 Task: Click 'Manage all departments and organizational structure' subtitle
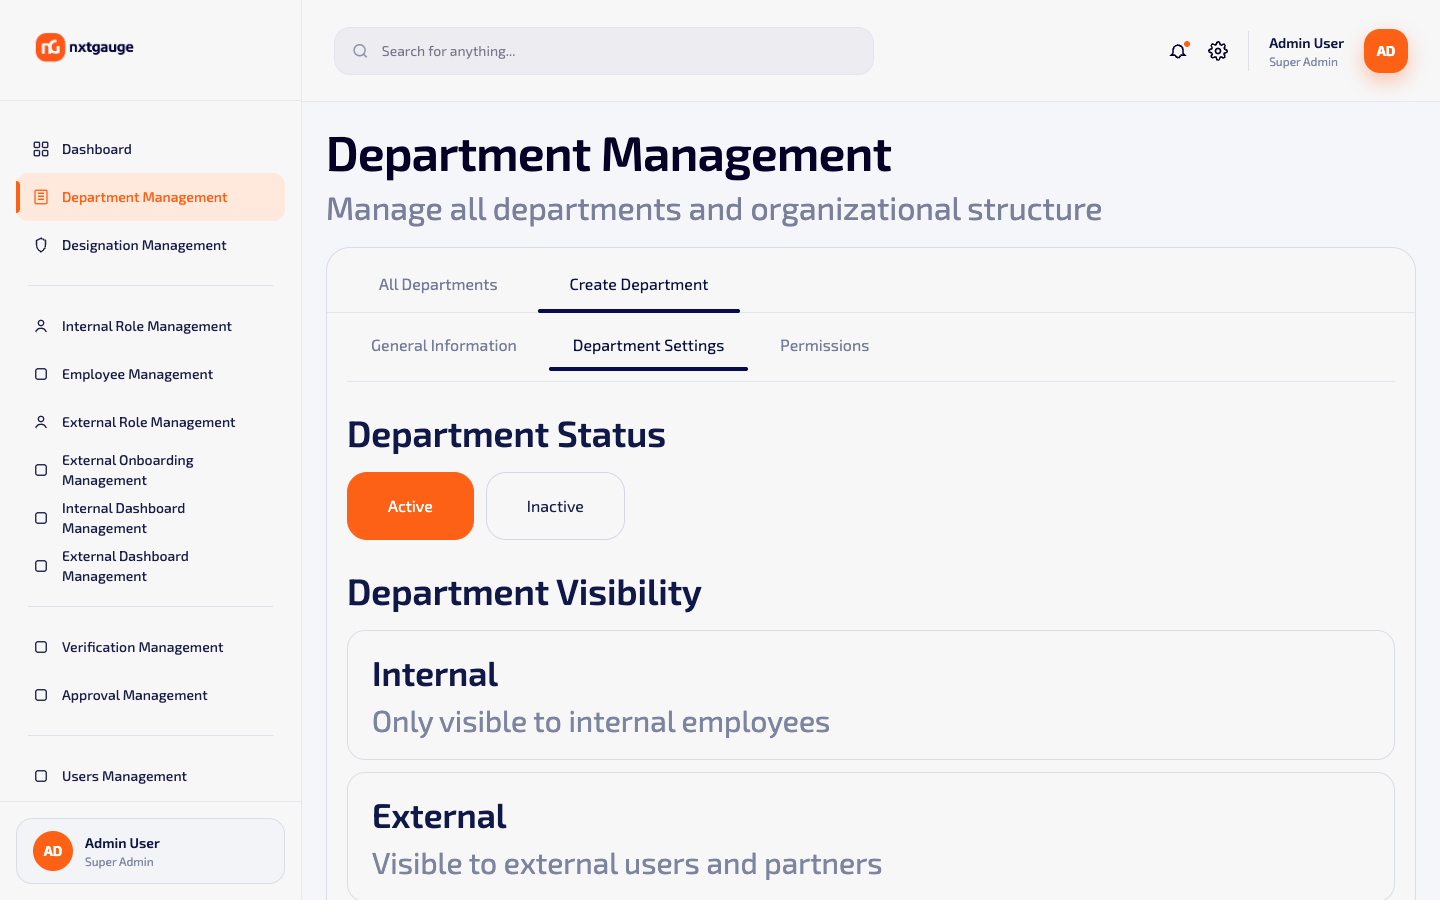point(714,209)
